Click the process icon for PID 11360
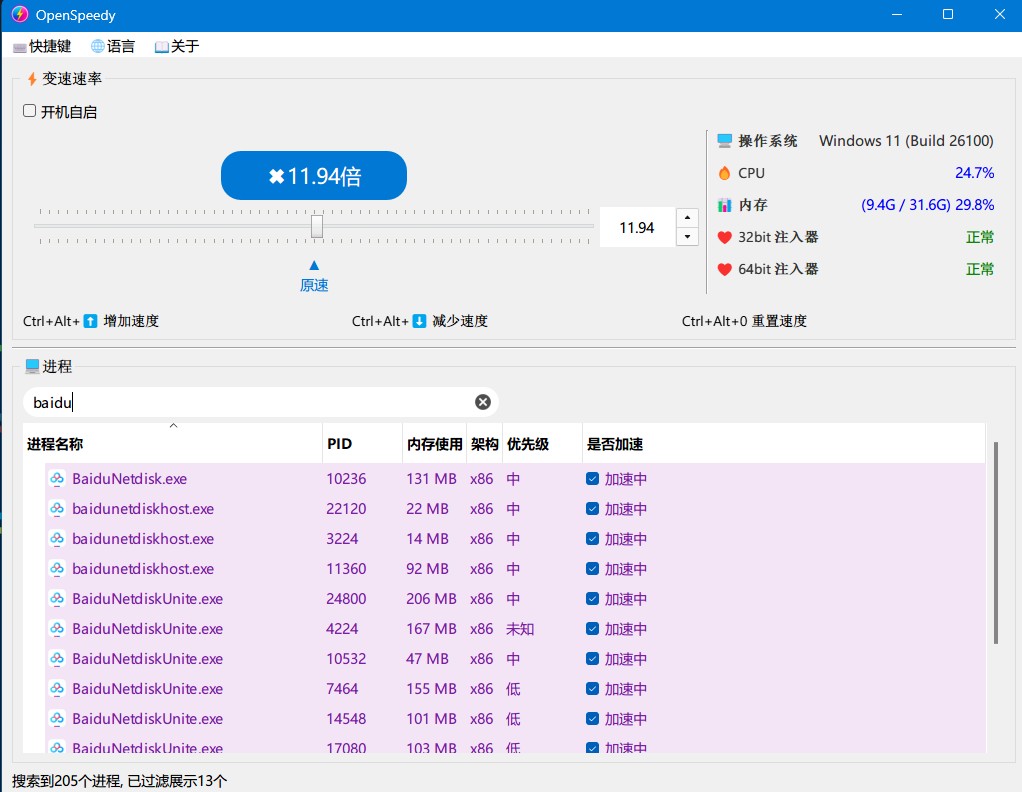Screen dimensions: 1022x792 [57, 569]
